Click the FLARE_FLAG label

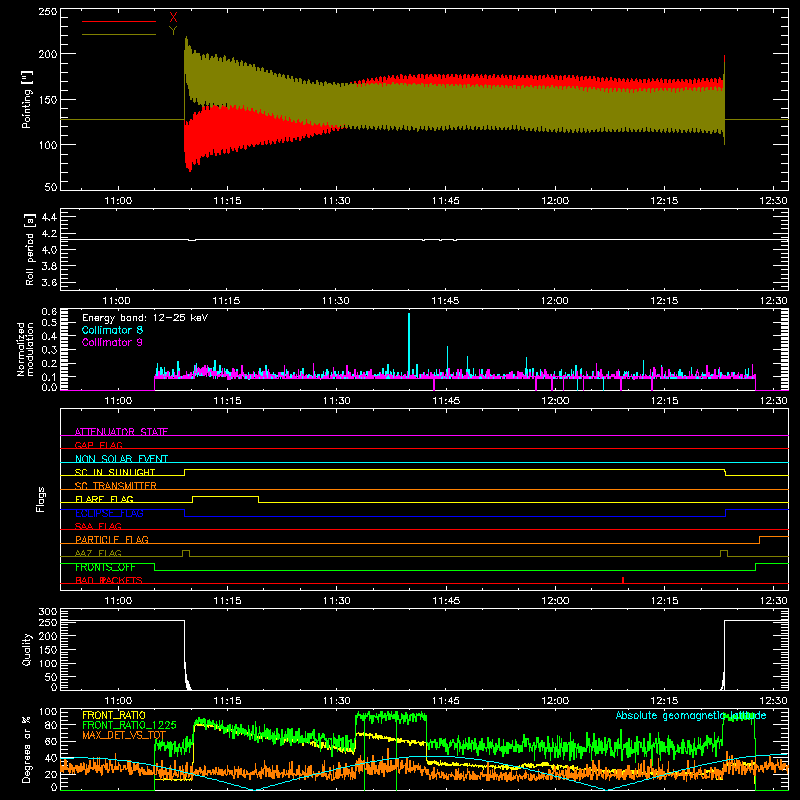[104, 499]
